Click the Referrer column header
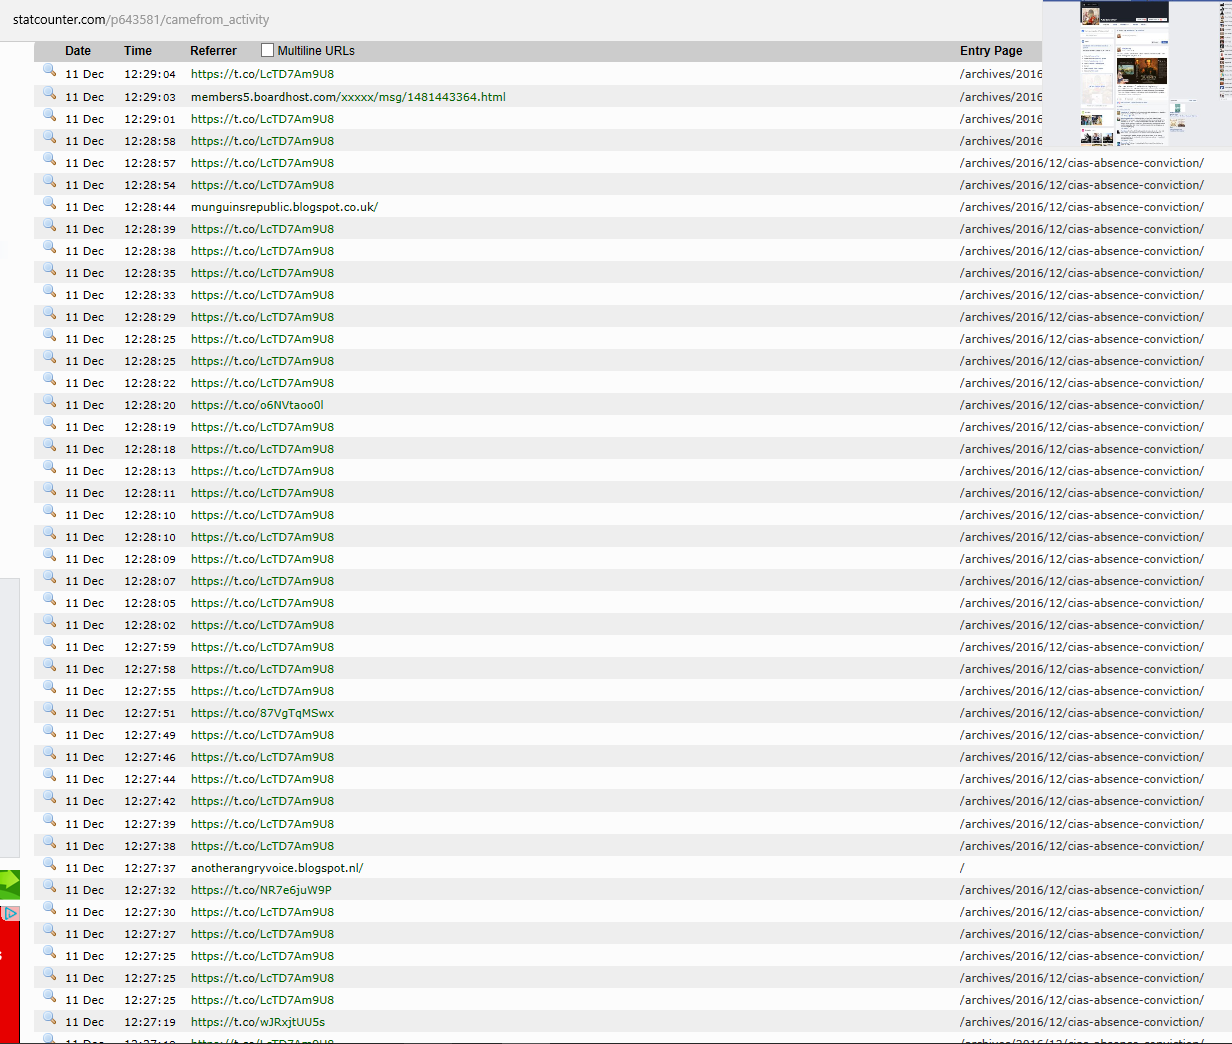1232x1044 pixels. coord(213,51)
